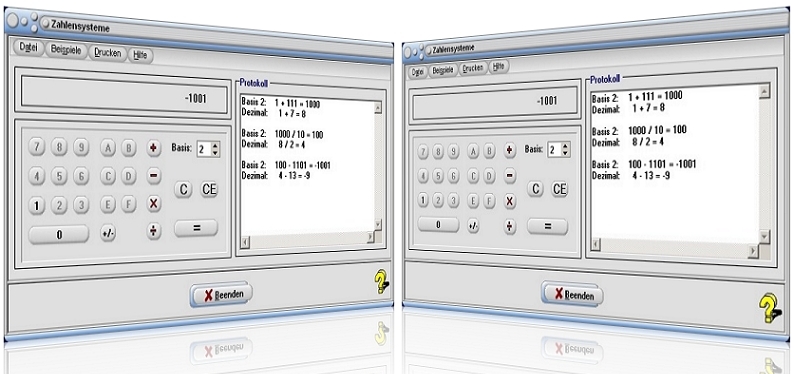This screenshot has width=794, height=374.
Task: Click the red multiply X in left calculator
Action: click(x=154, y=204)
